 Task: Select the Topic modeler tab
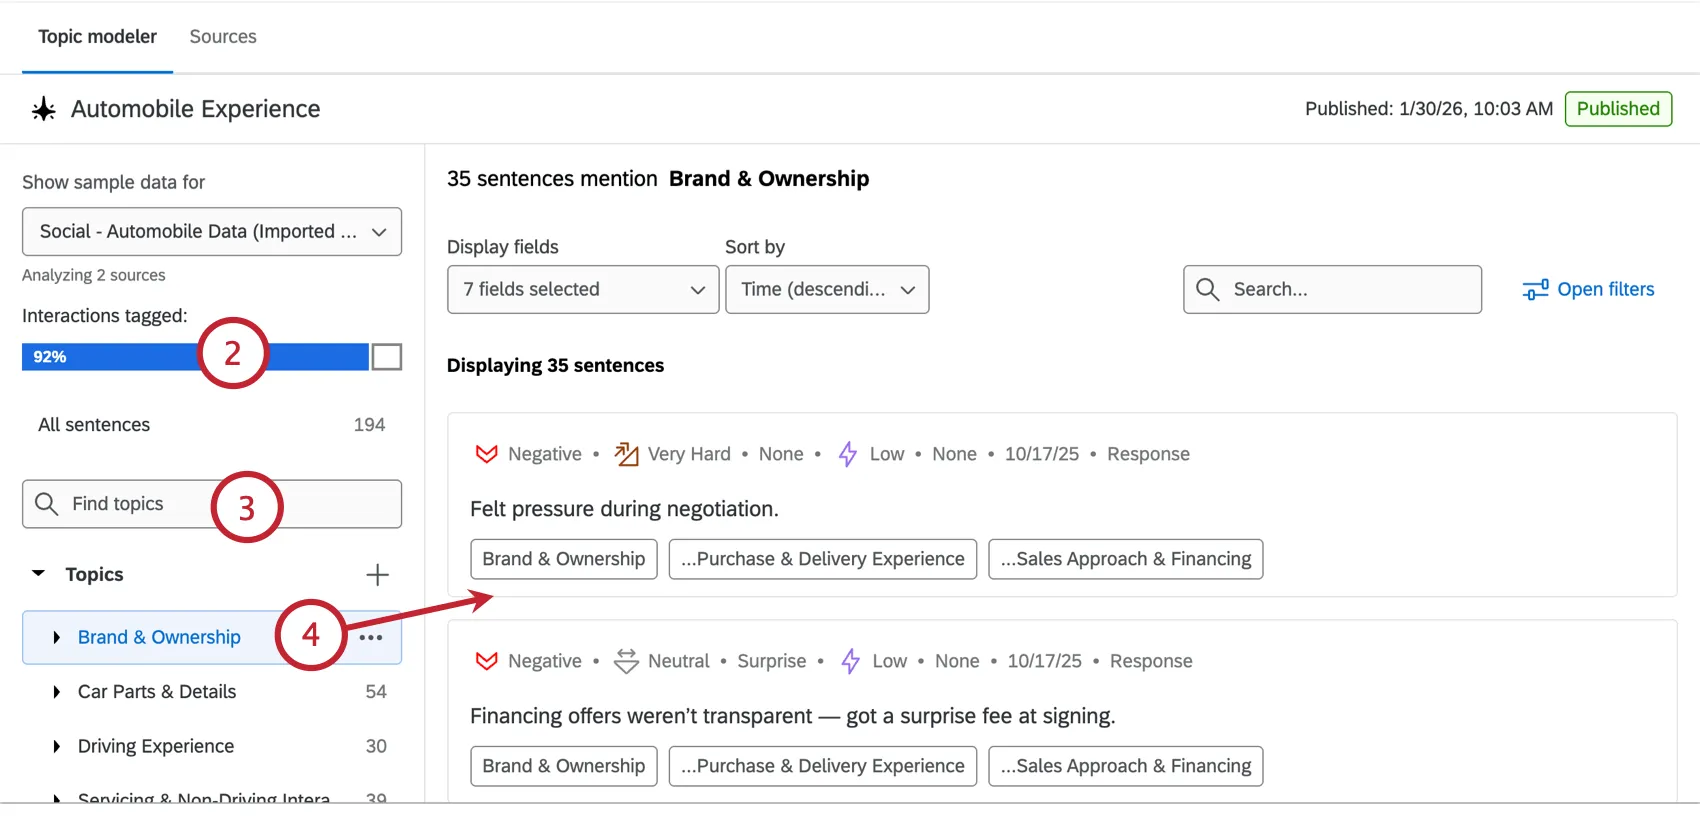tap(97, 37)
